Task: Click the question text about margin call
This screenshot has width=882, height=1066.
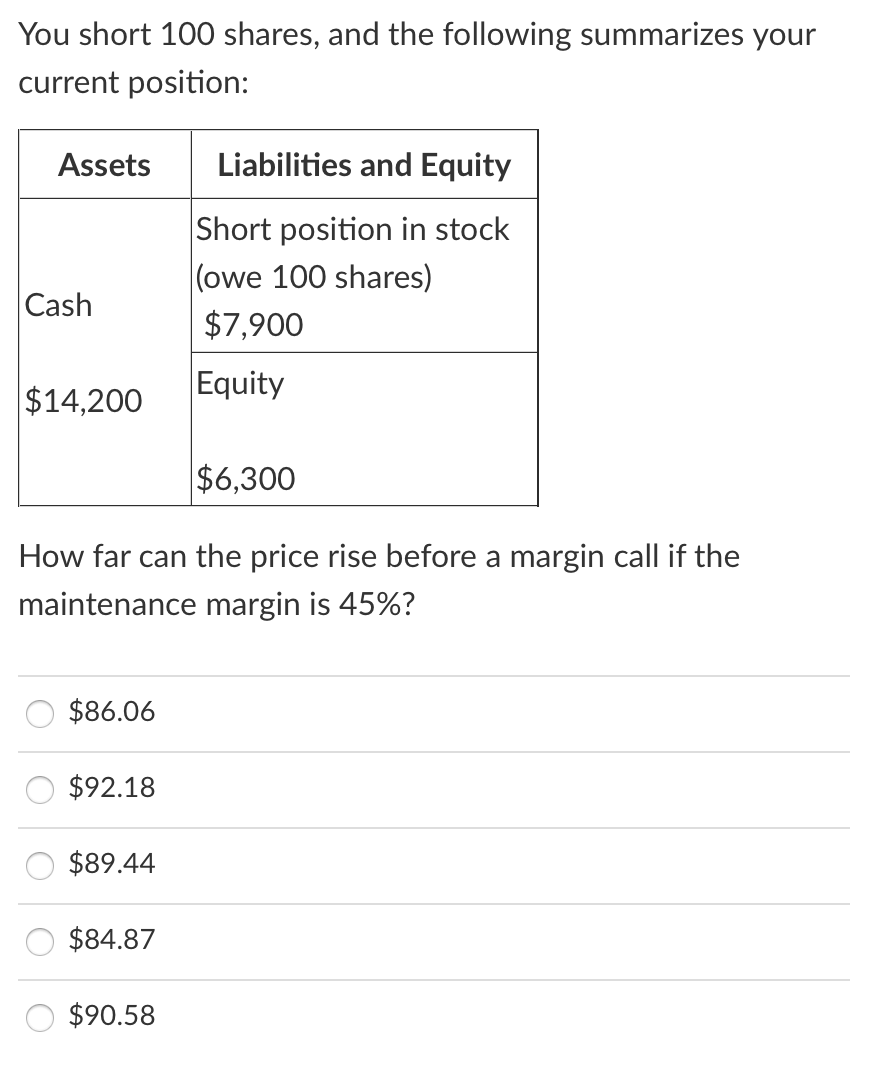Action: click(x=380, y=580)
